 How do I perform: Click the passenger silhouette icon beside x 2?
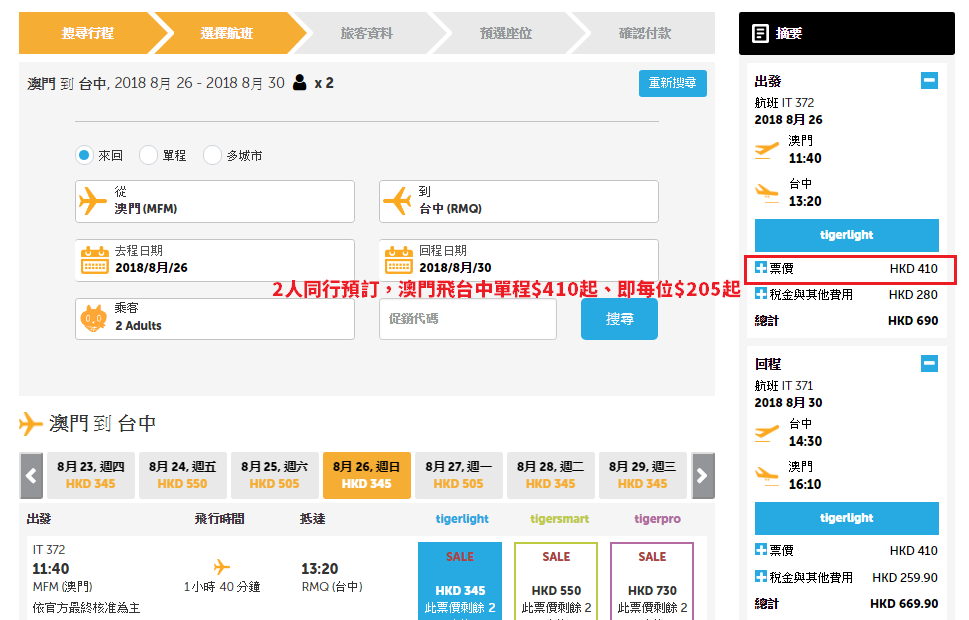[x=300, y=83]
